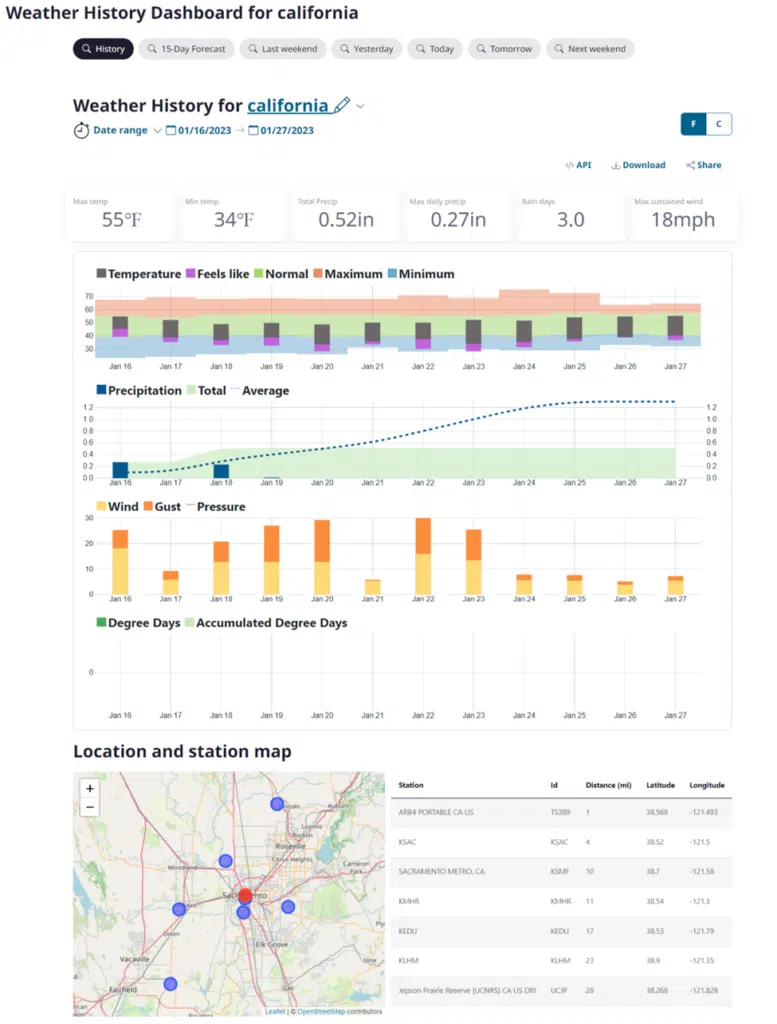Click the stopwatch icon next to Date range
Image resolution: width=777 pixels, height=1024 pixels.
point(81,131)
